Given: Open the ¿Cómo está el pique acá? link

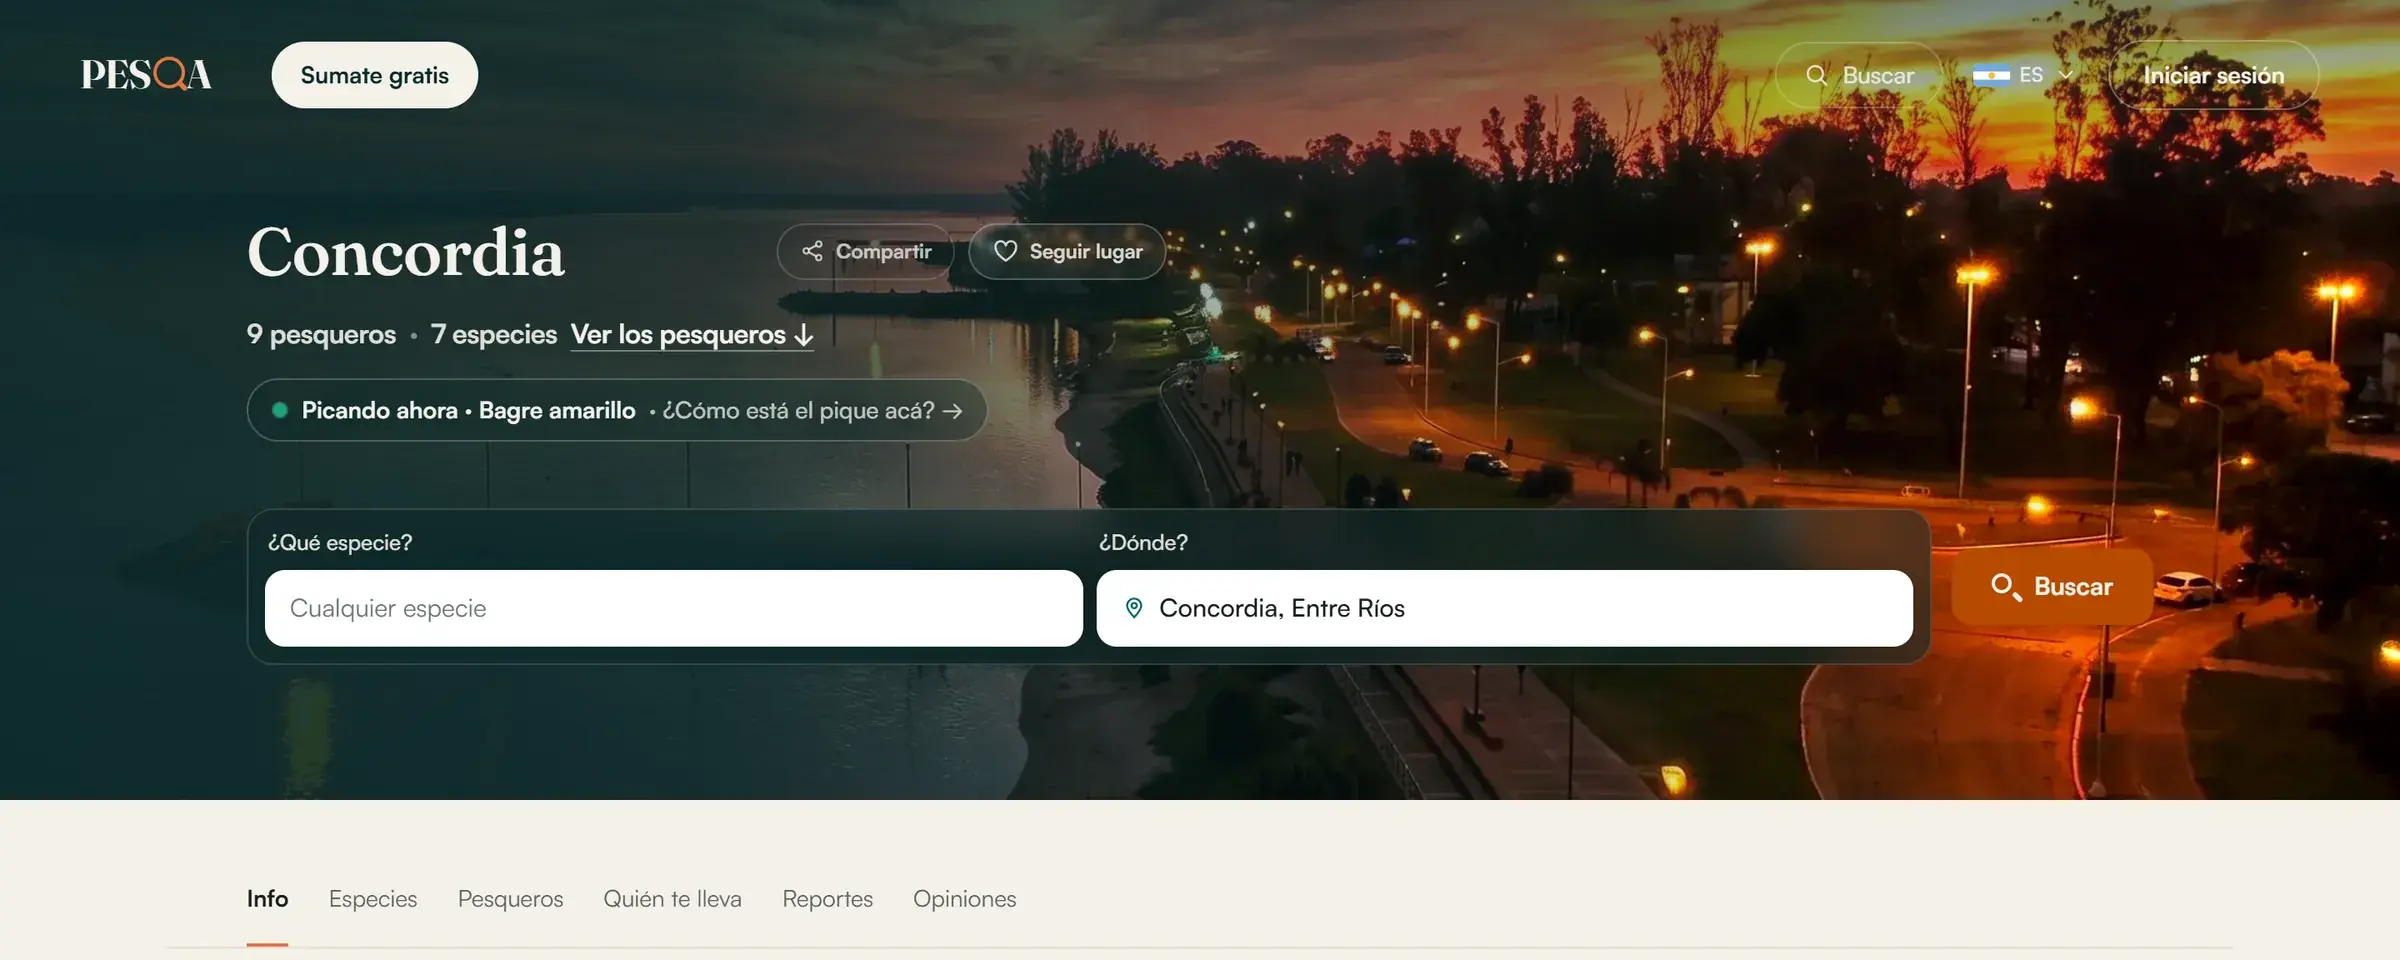Looking at the screenshot, I should (812, 411).
